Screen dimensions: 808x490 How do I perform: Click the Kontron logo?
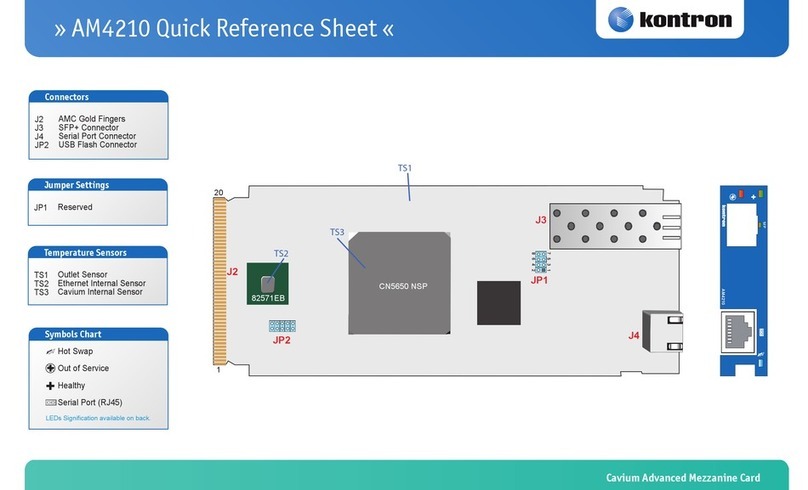pyautogui.click(x=669, y=20)
